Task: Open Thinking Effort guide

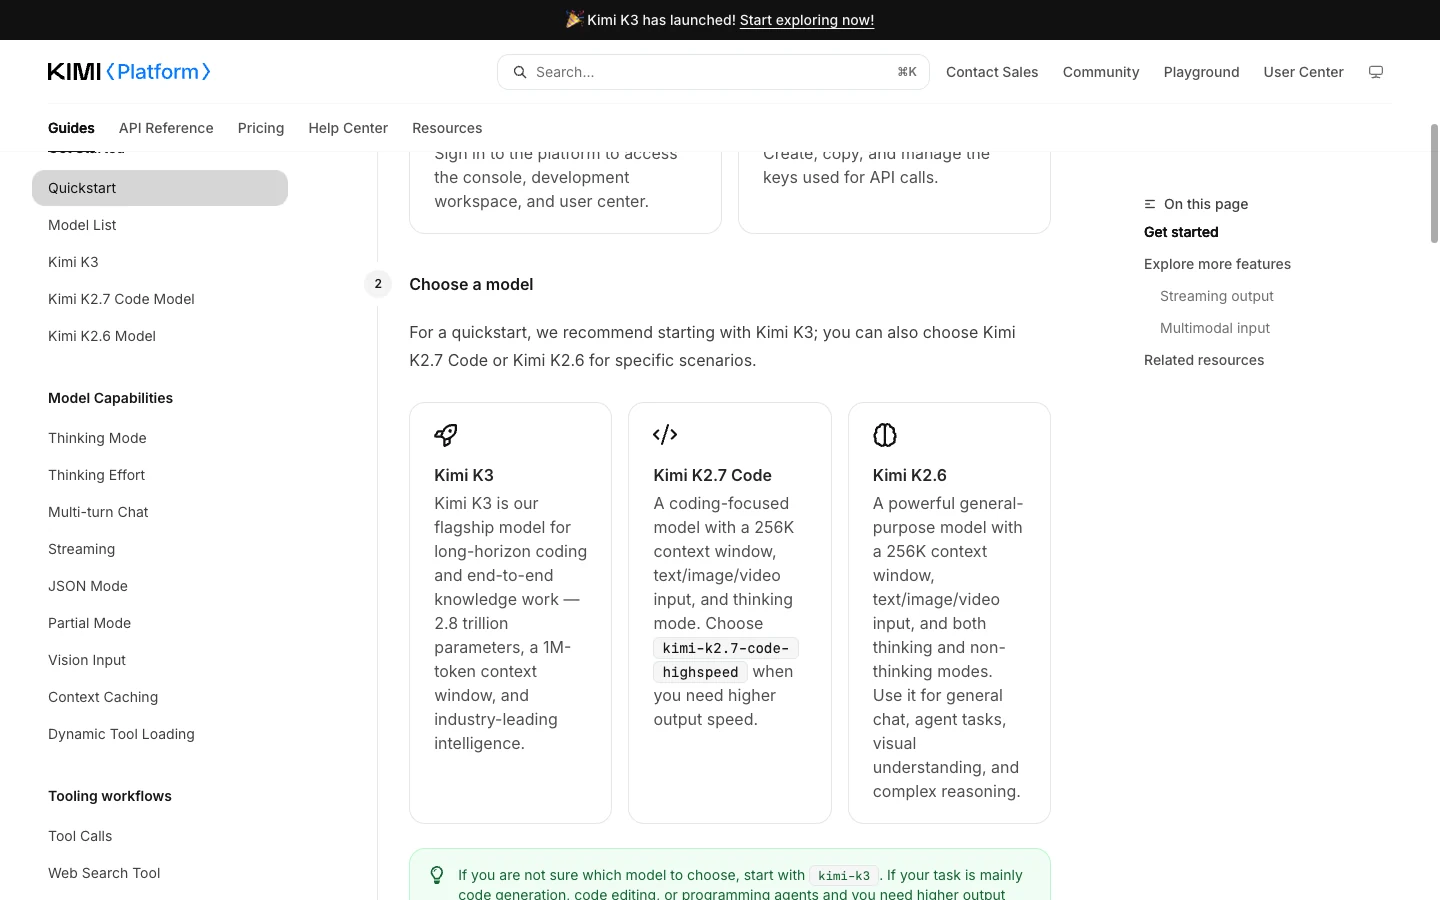Action: point(160,475)
